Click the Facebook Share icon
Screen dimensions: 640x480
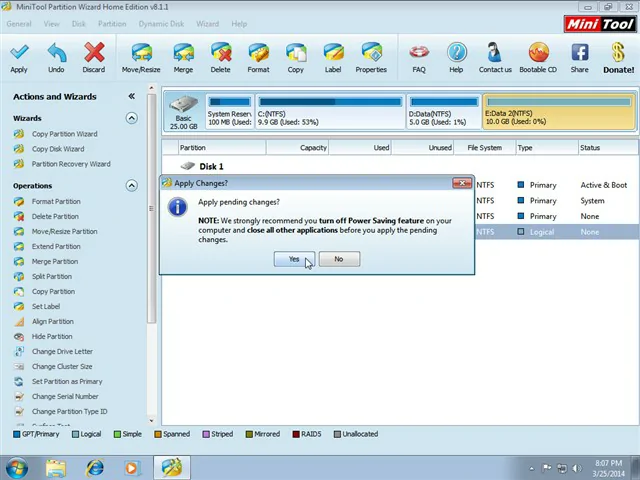click(x=580, y=55)
